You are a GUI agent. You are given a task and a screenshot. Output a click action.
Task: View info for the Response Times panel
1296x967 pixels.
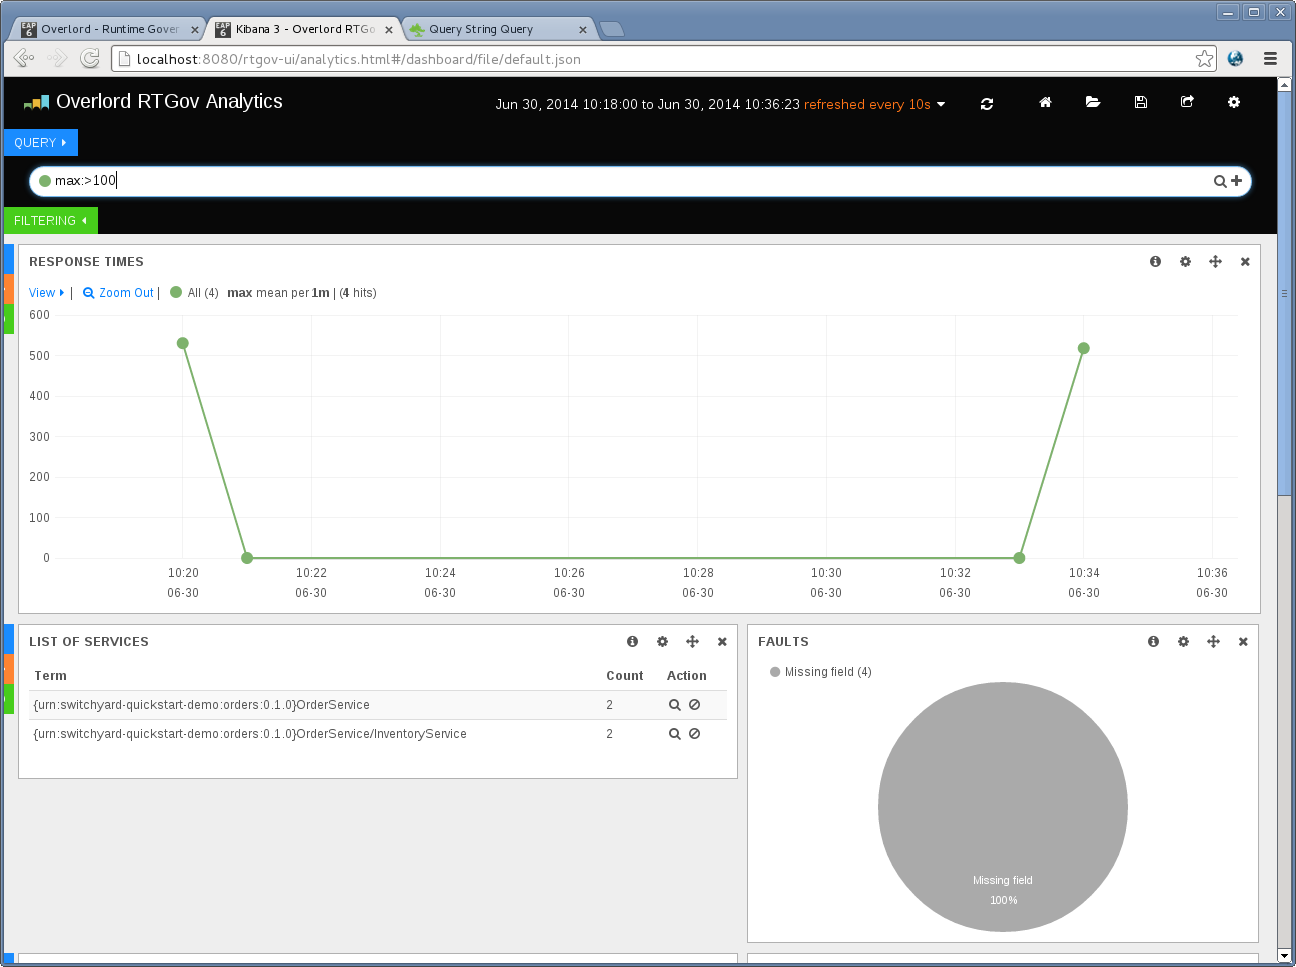[1155, 261]
